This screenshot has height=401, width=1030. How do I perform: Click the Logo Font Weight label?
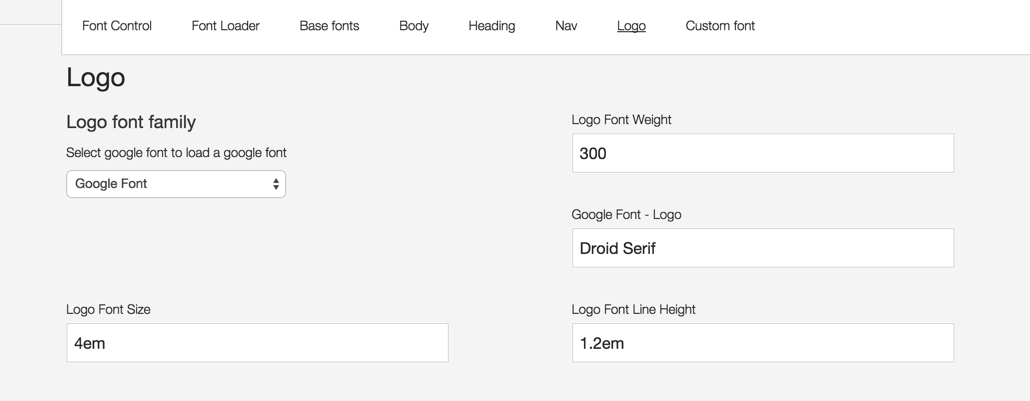[x=621, y=120]
